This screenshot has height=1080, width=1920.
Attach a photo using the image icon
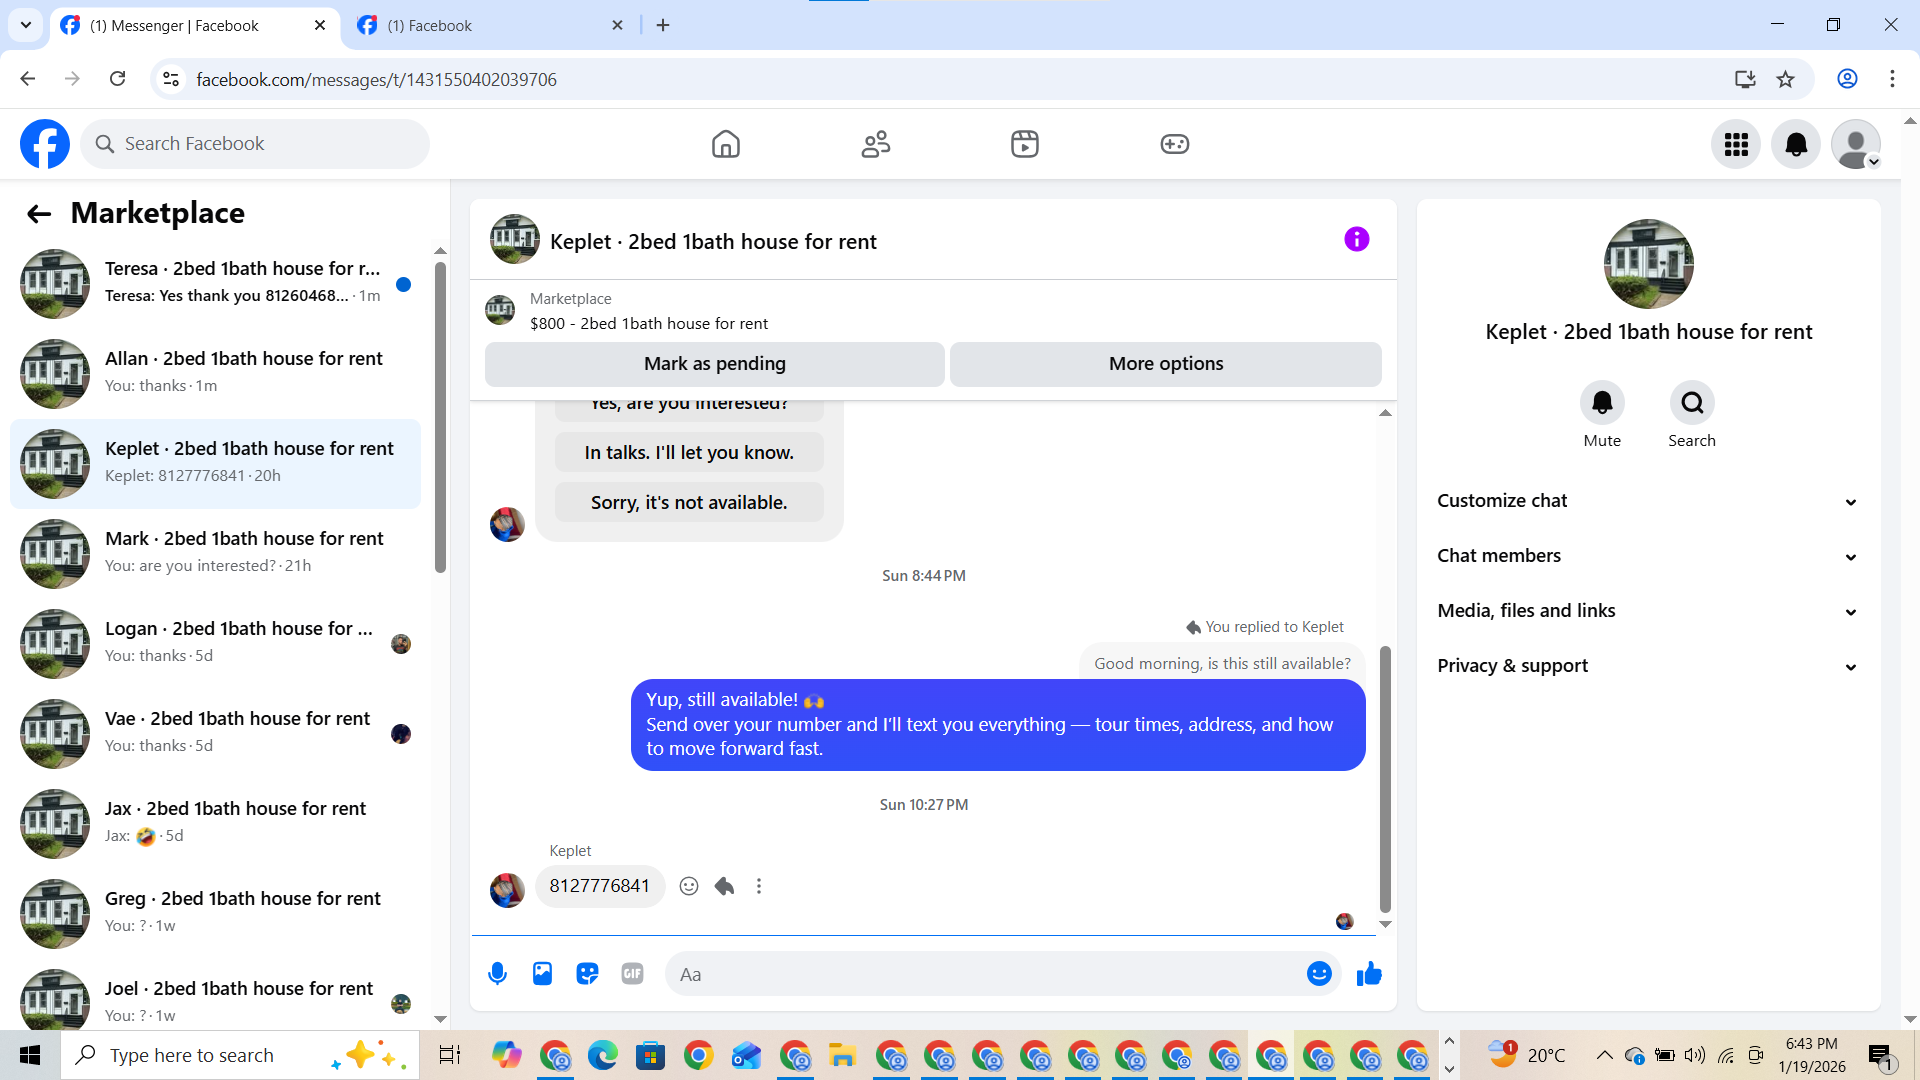click(542, 973)
